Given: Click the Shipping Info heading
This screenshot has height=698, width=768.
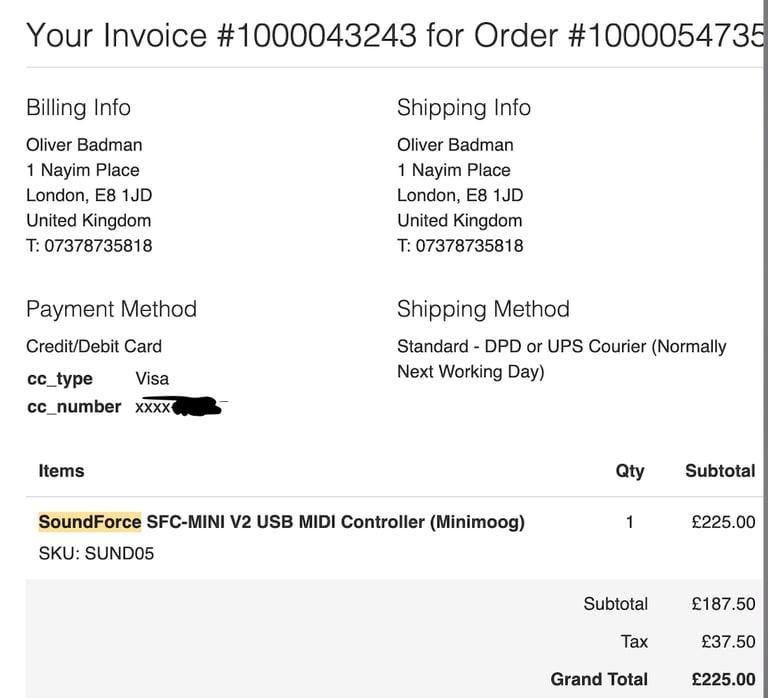Looking at the screenshot, I should [464, 107].
